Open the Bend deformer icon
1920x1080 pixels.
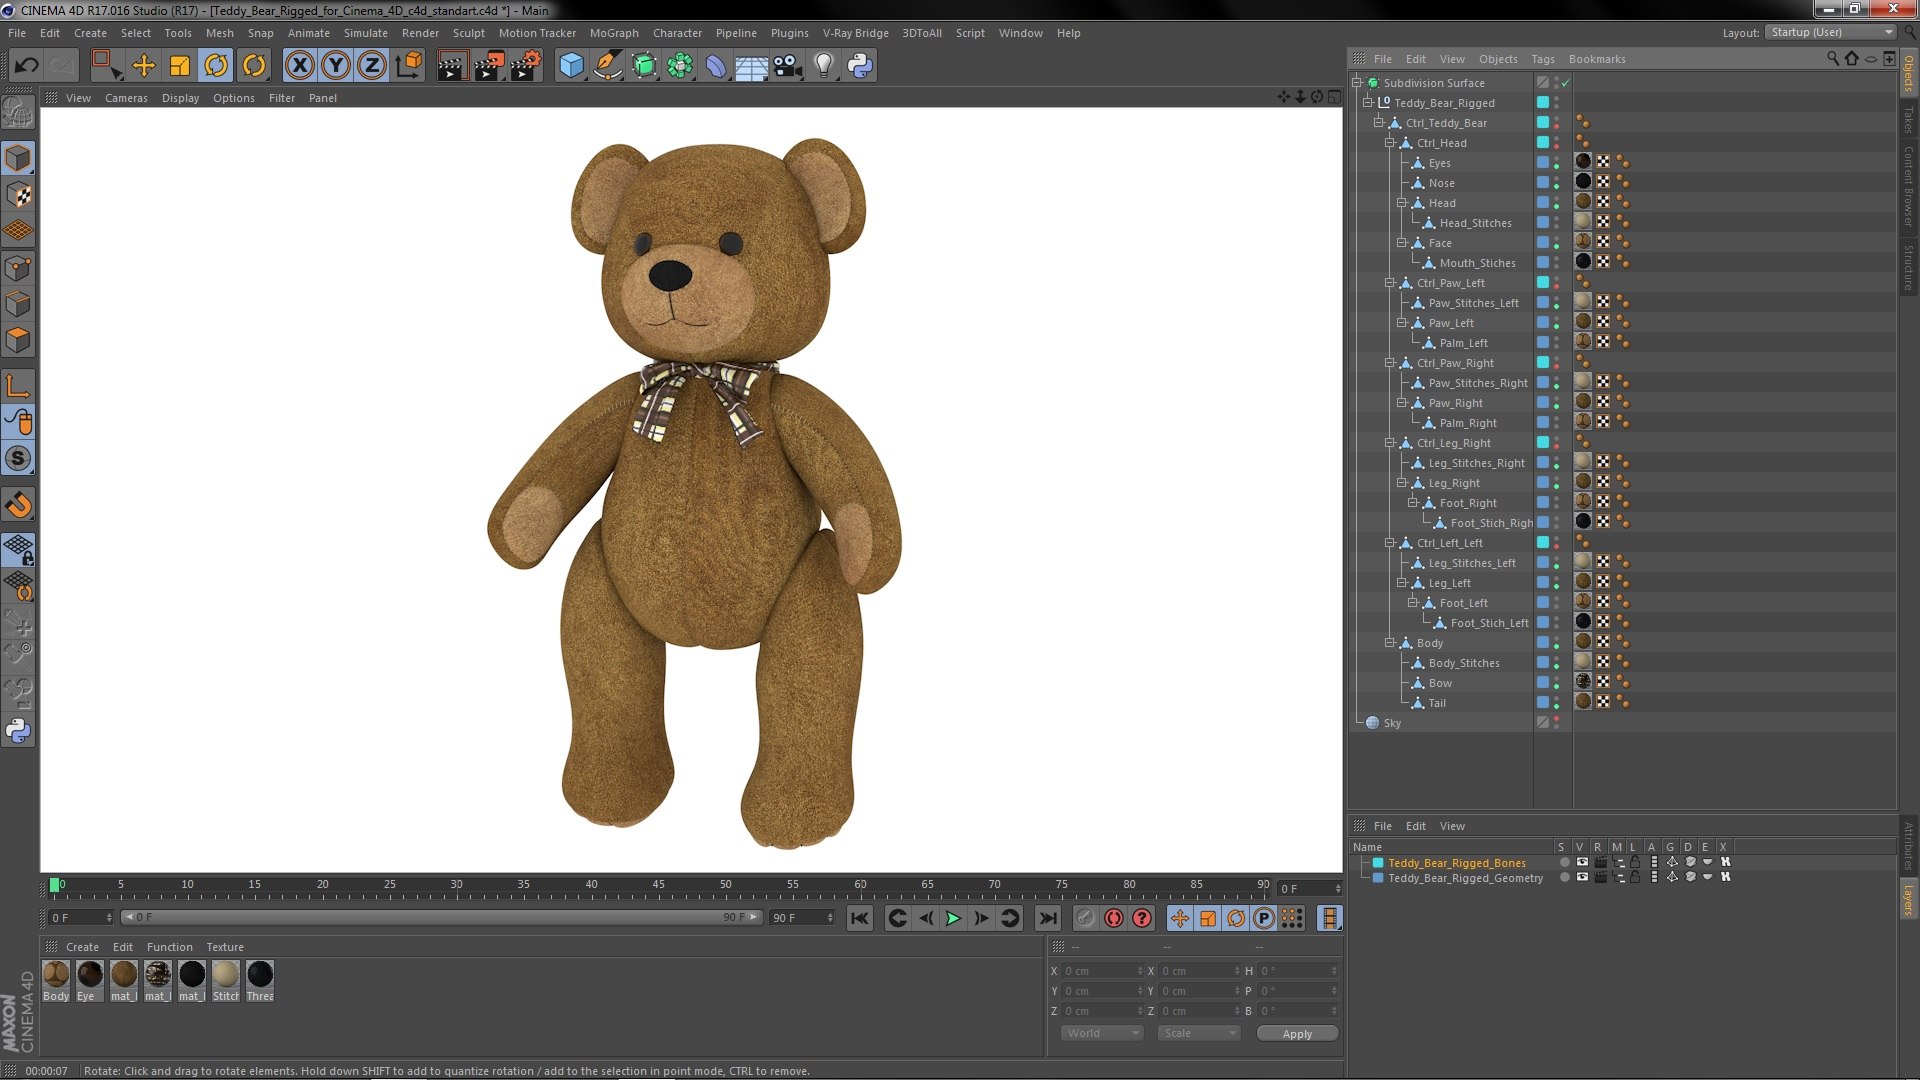(716, 66)
